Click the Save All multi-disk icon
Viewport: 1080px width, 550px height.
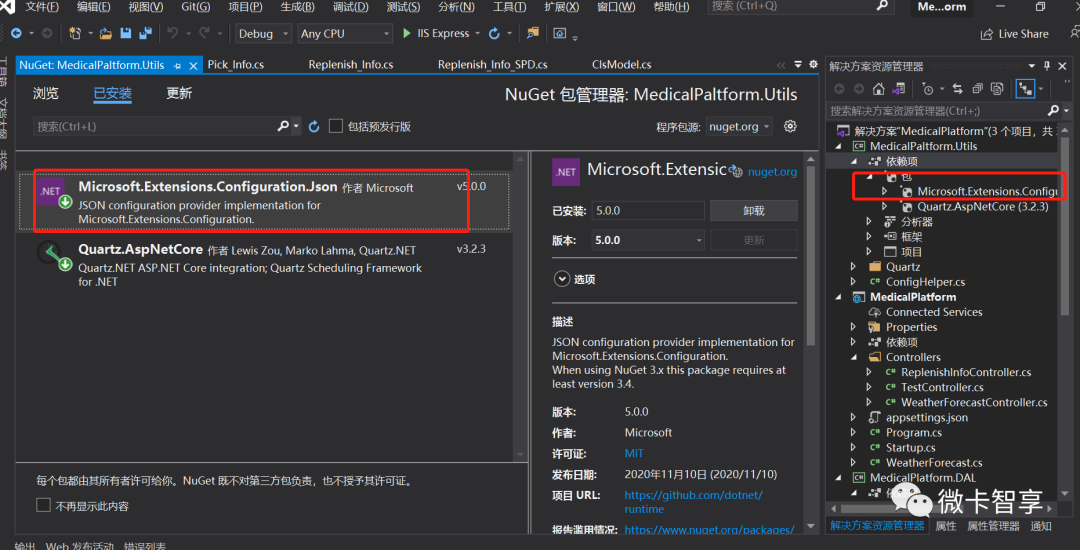tap(145, 33)
